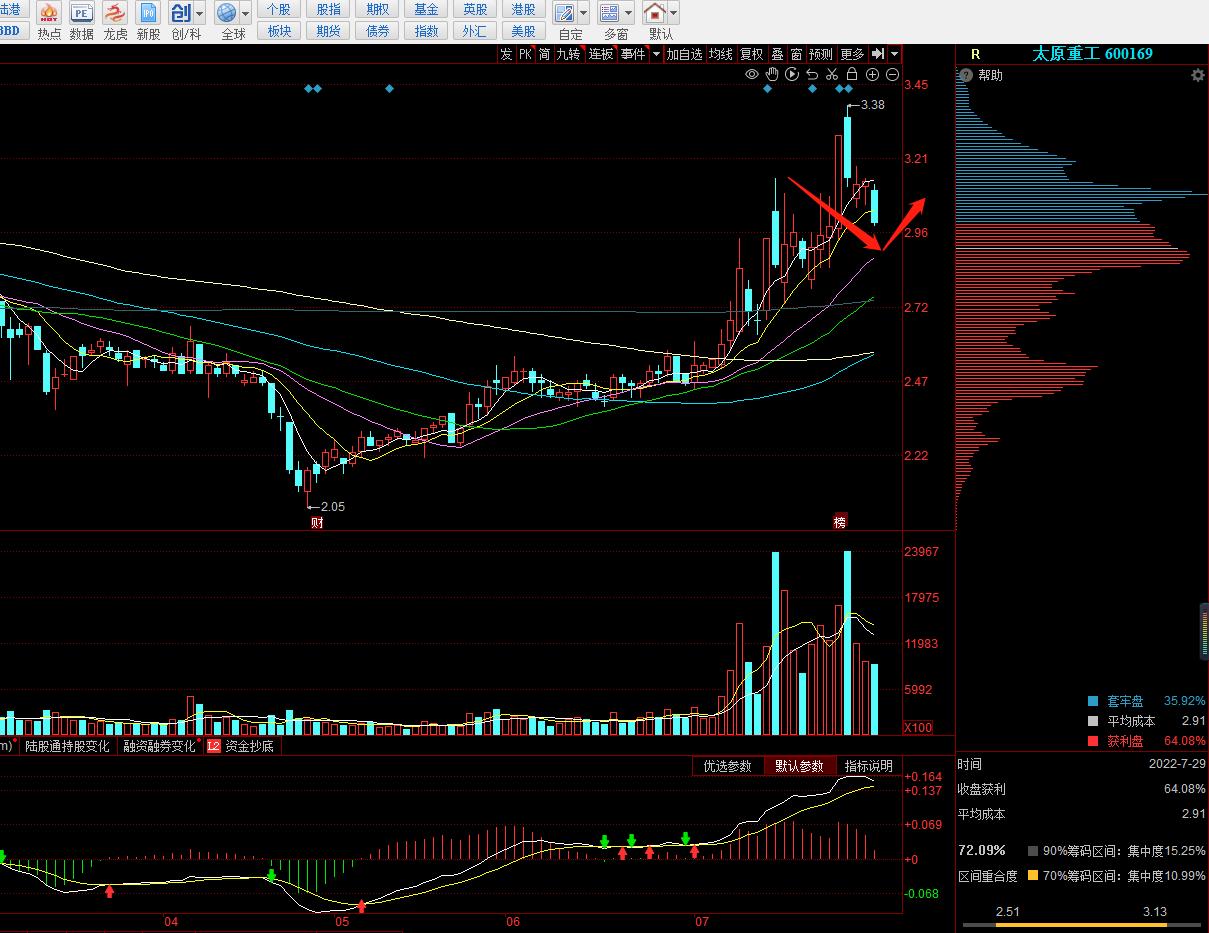Click the 指标说明 button
1209x933 pixels.
point(868,766)
